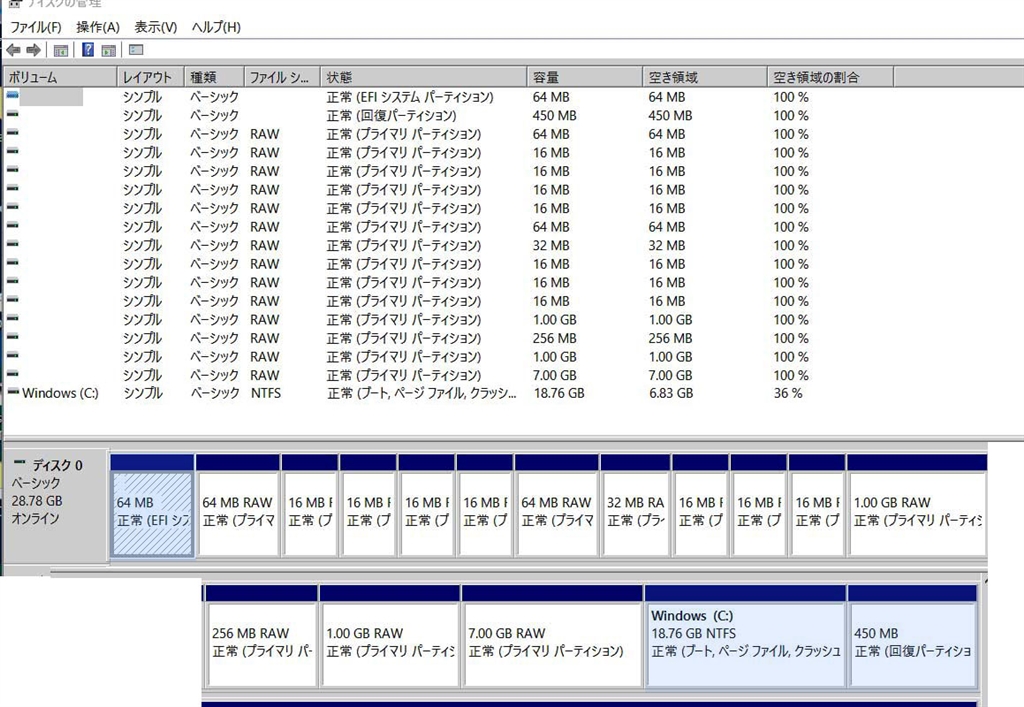Image resolution: width=1024 pixels, height=707 pixels.
Task: Open the 操作(A) menu
Action: coord(98,27)
